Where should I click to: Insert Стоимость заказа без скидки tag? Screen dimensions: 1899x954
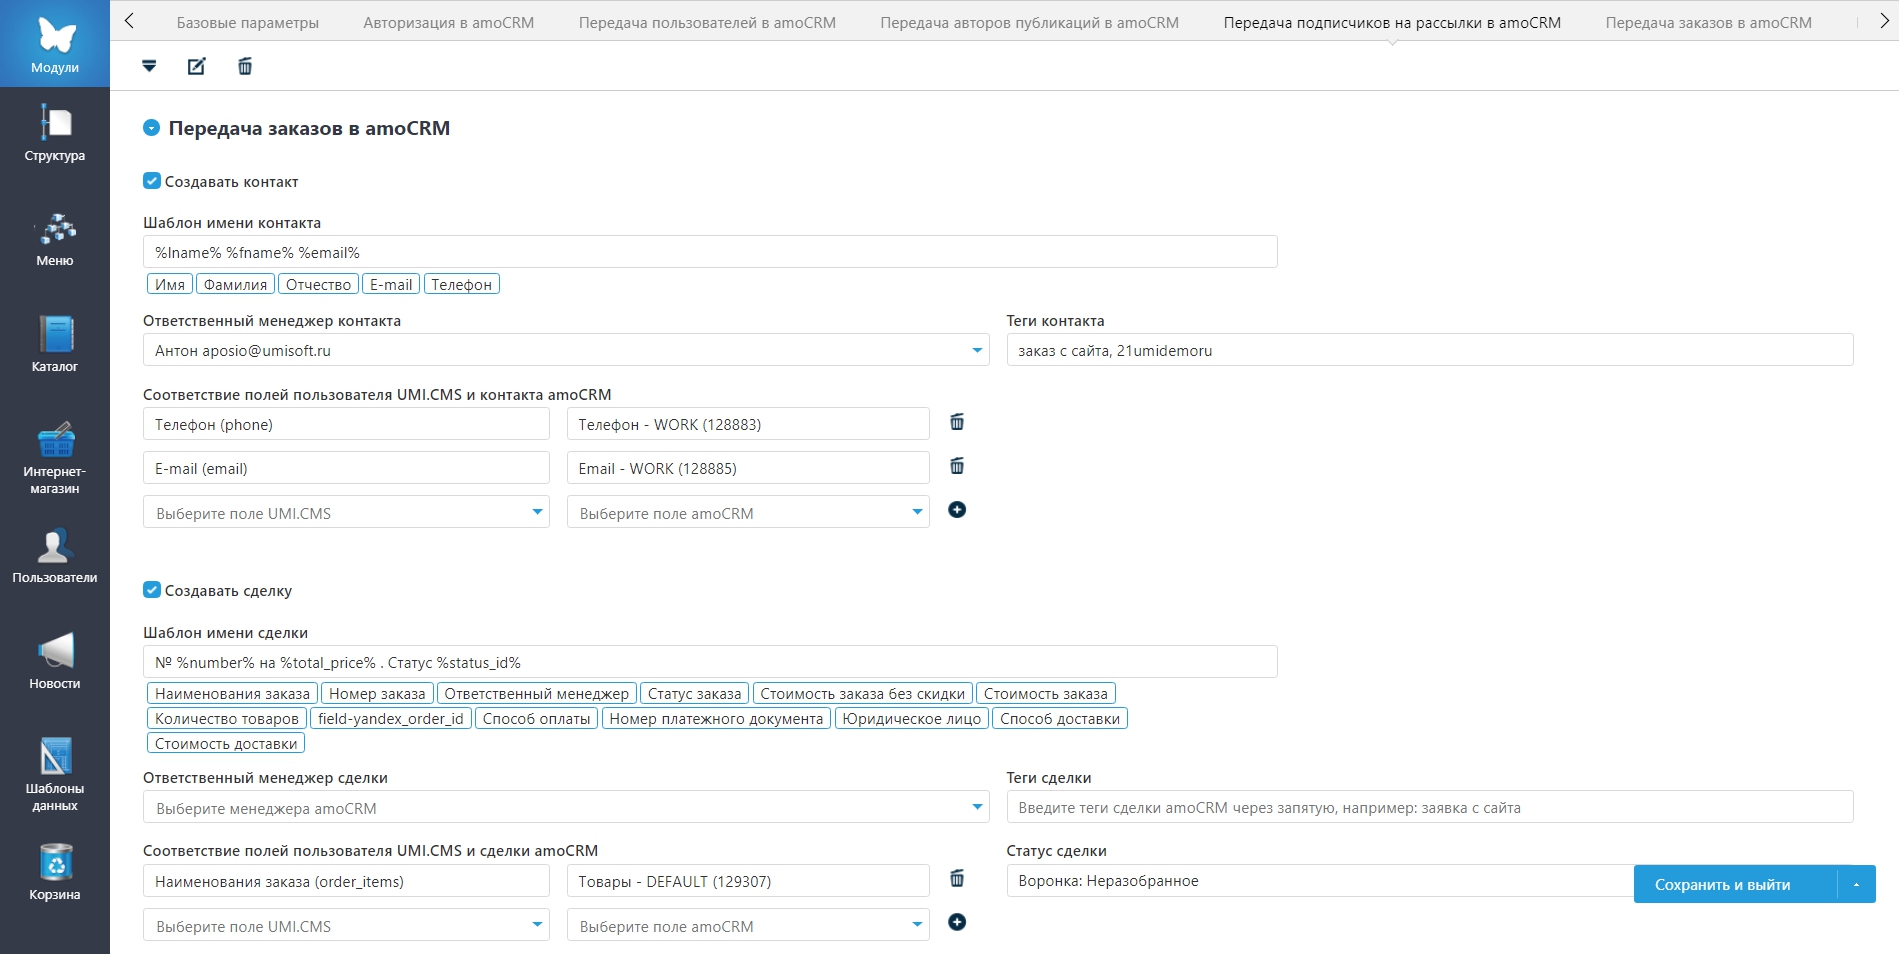[x=863, y=693]
